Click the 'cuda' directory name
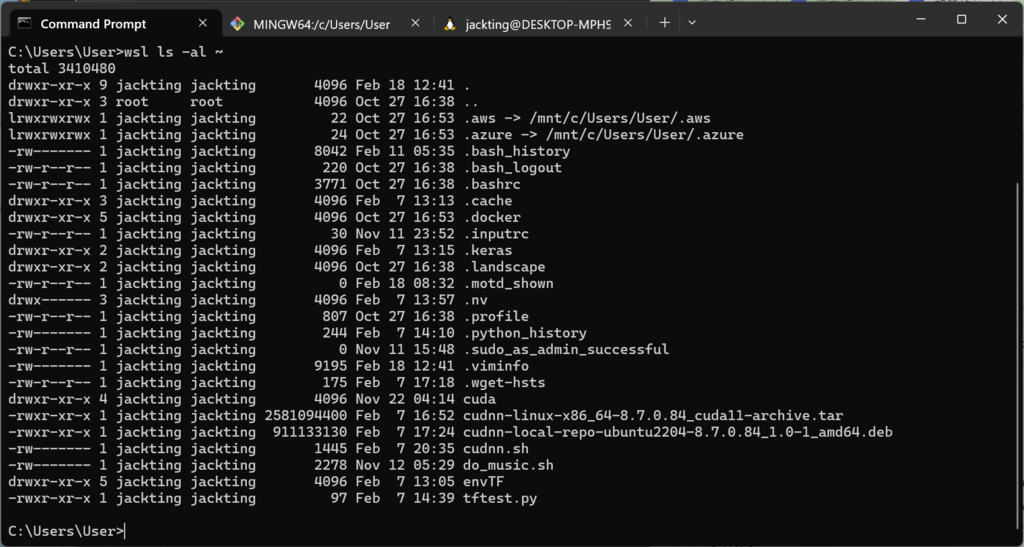This screenshot has width=1024, height=547. (x=479, y=399)
